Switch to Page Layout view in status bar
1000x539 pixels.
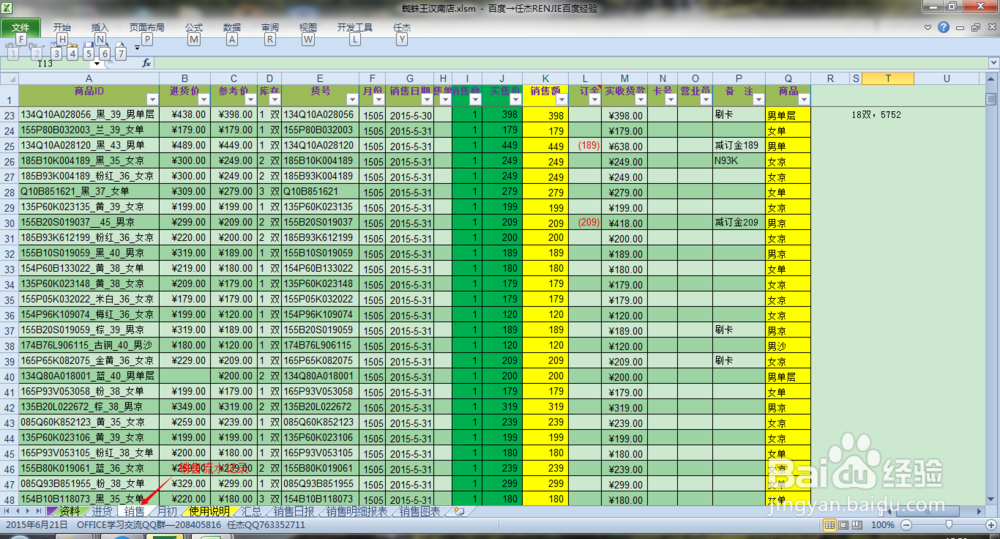click(x=843, y=525)
